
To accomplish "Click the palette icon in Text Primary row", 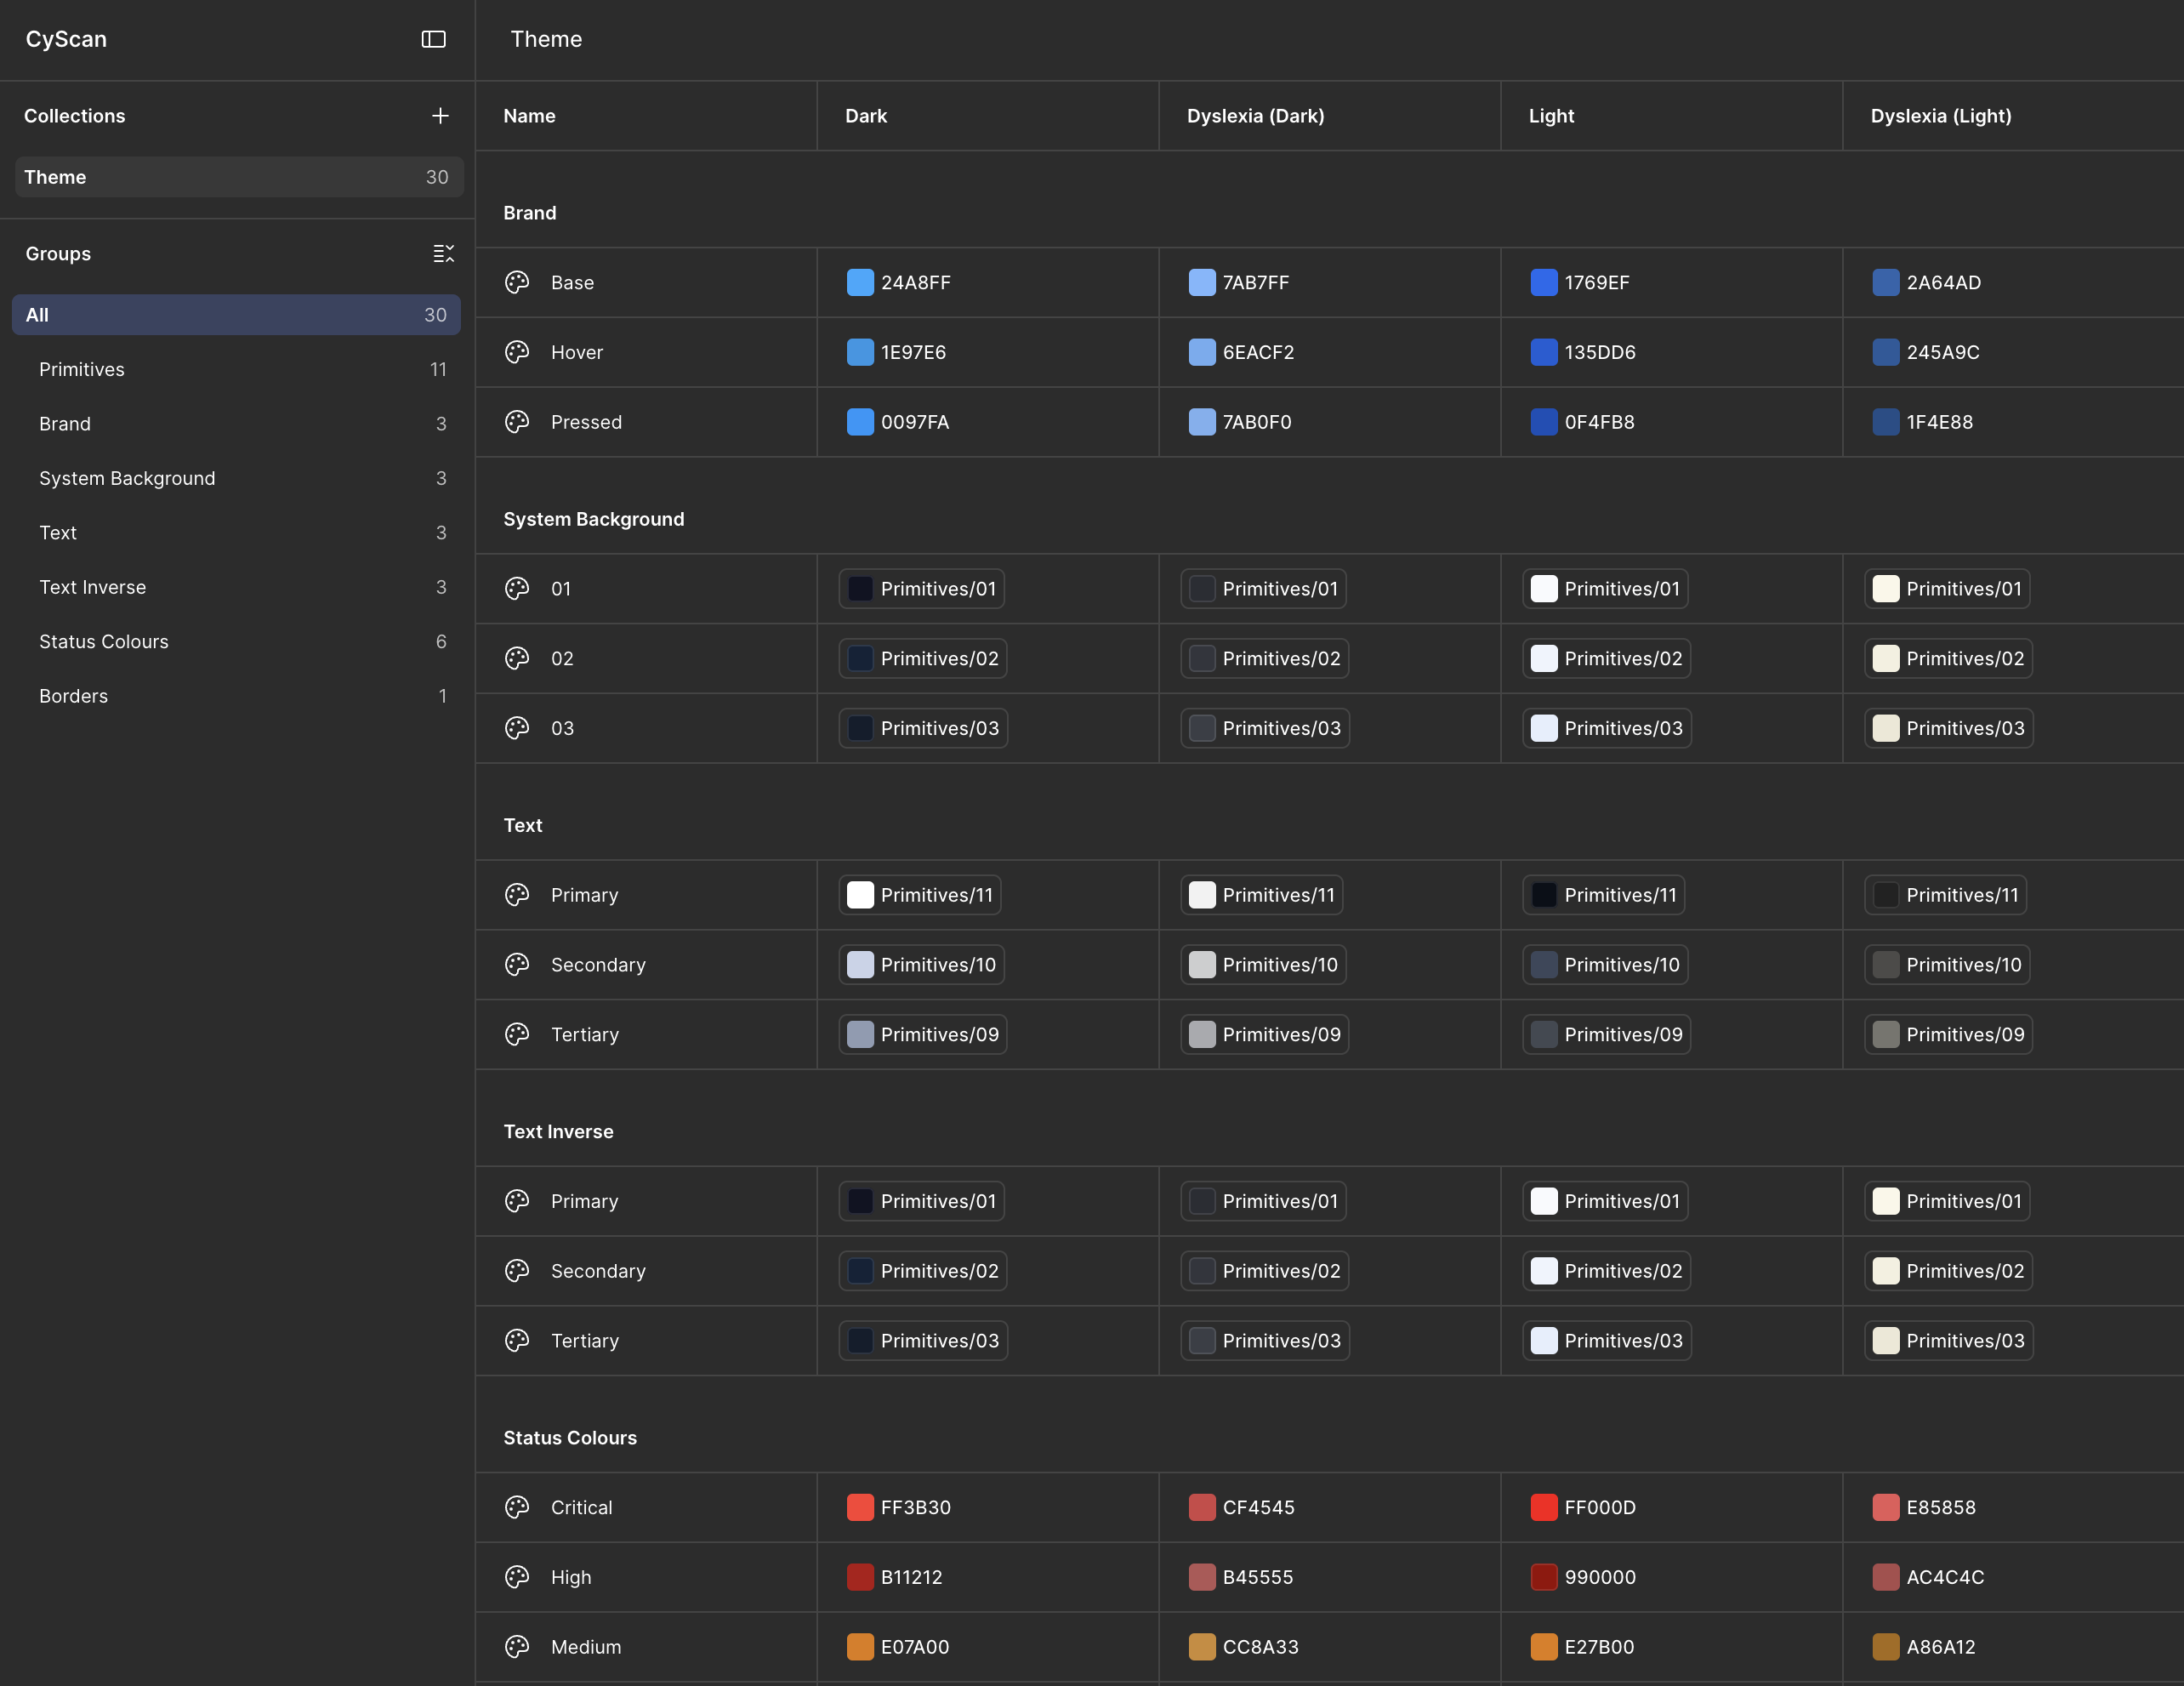I will 517,895.
